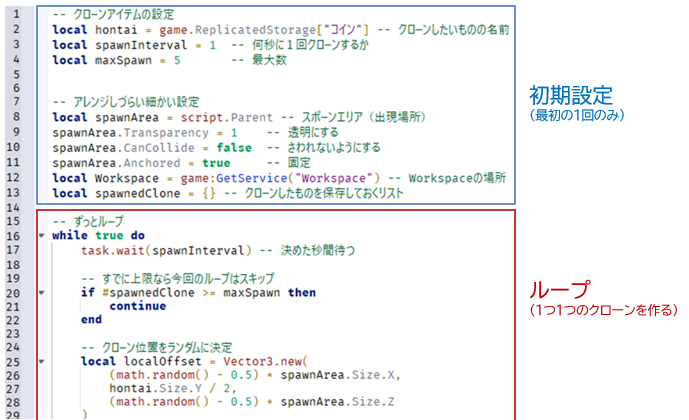The image size is (689, 420).
Task: Click the continue keyword on line 21
Action: click(x=138, y=306)
